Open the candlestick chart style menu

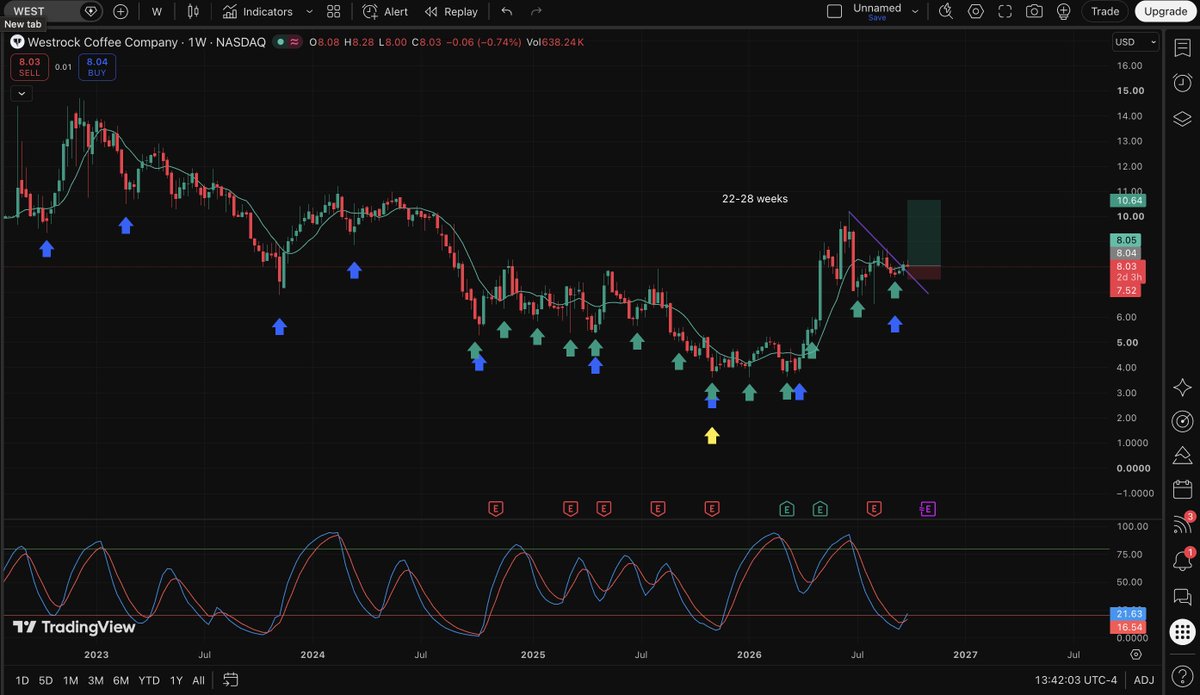point(194,11)
